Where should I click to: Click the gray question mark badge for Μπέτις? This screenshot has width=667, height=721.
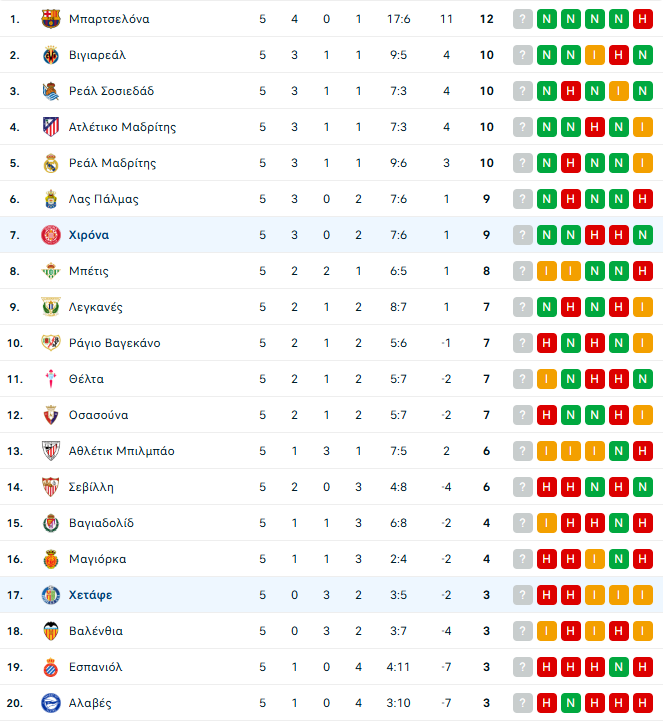(523, 271)
